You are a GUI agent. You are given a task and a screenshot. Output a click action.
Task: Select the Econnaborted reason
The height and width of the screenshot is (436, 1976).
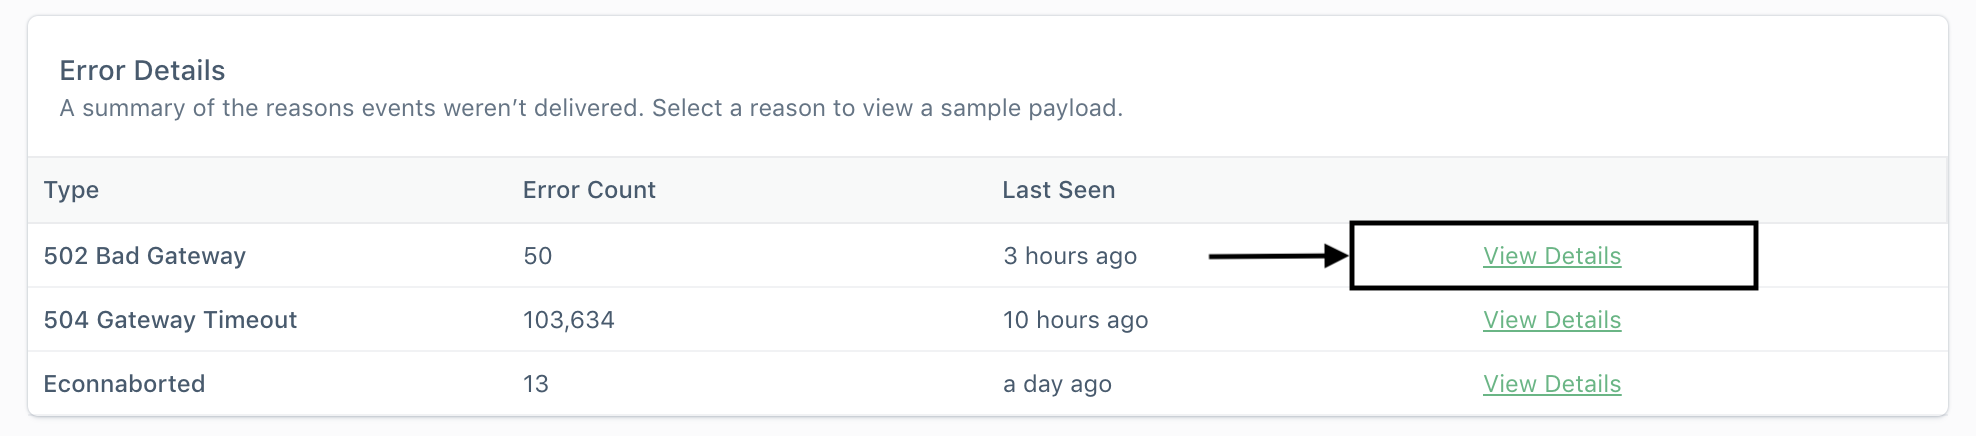click(x=124, y=384)
